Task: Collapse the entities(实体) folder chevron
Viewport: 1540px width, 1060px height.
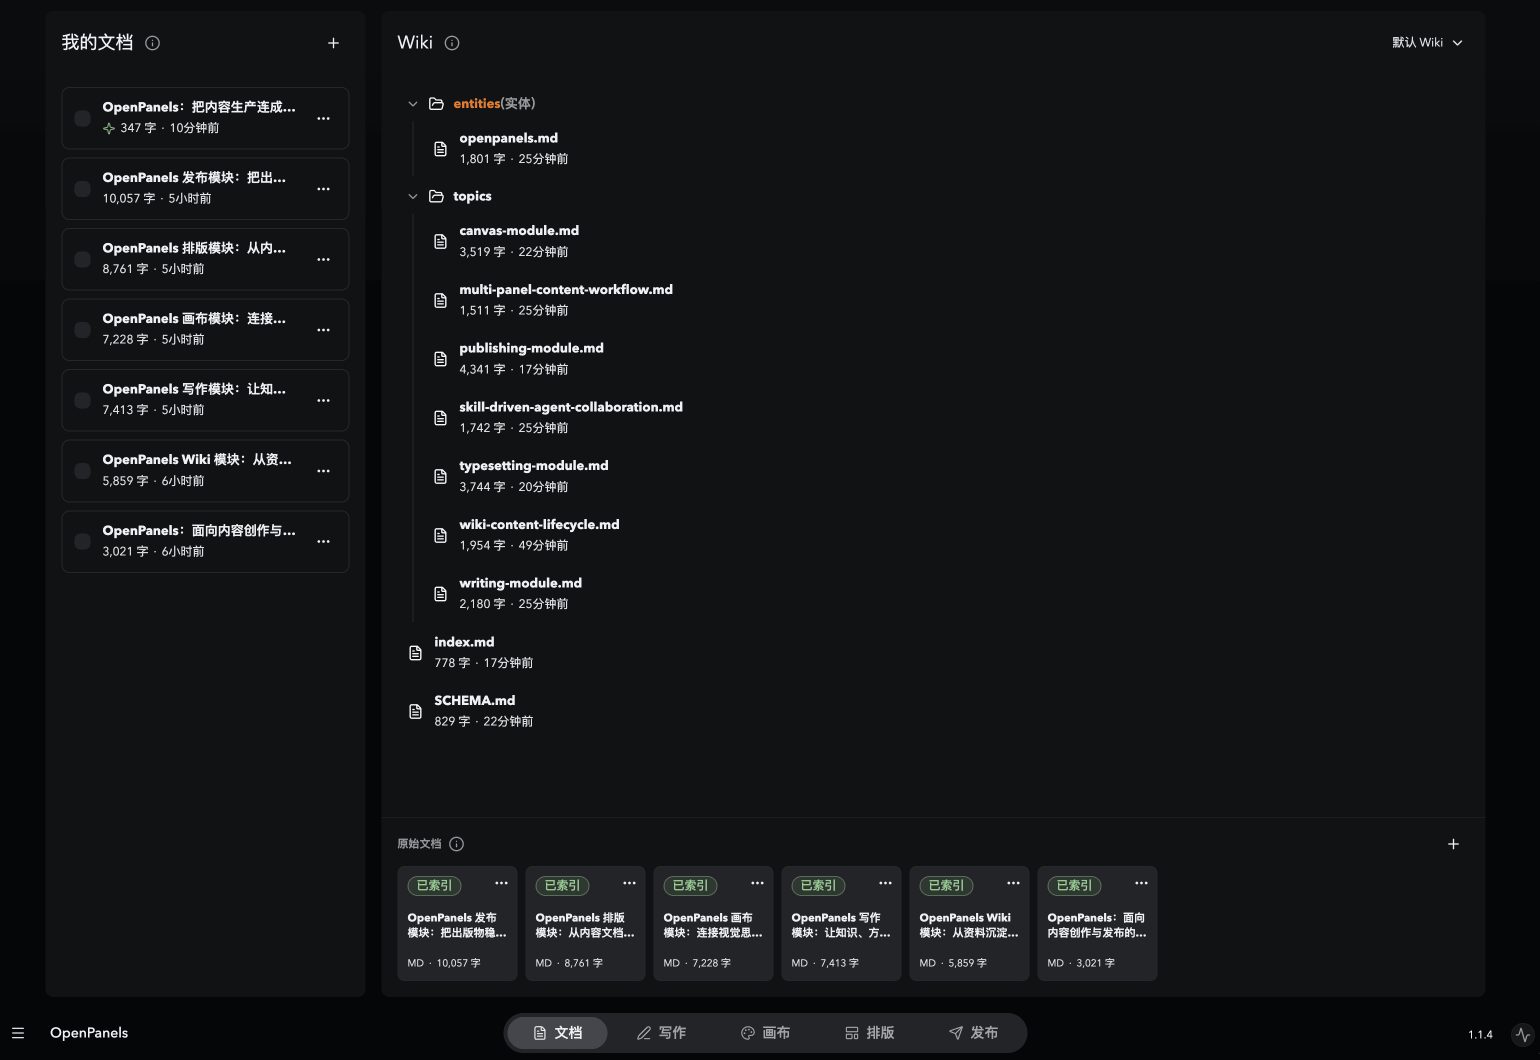Action: pos(413,104)
